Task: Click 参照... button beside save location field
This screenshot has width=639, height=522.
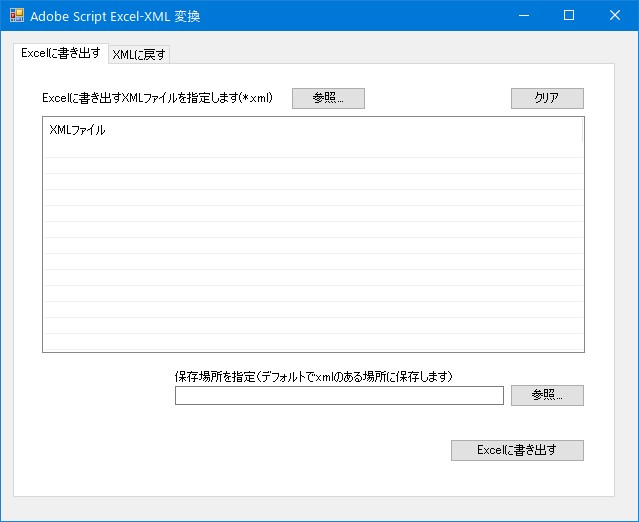Action: pos(547,395)
